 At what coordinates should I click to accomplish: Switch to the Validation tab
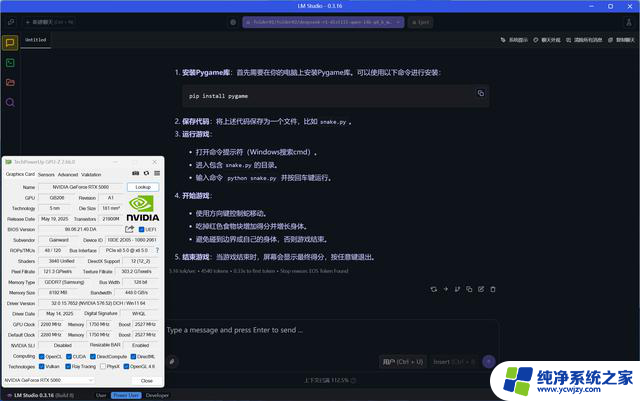[x=91, y=174]
